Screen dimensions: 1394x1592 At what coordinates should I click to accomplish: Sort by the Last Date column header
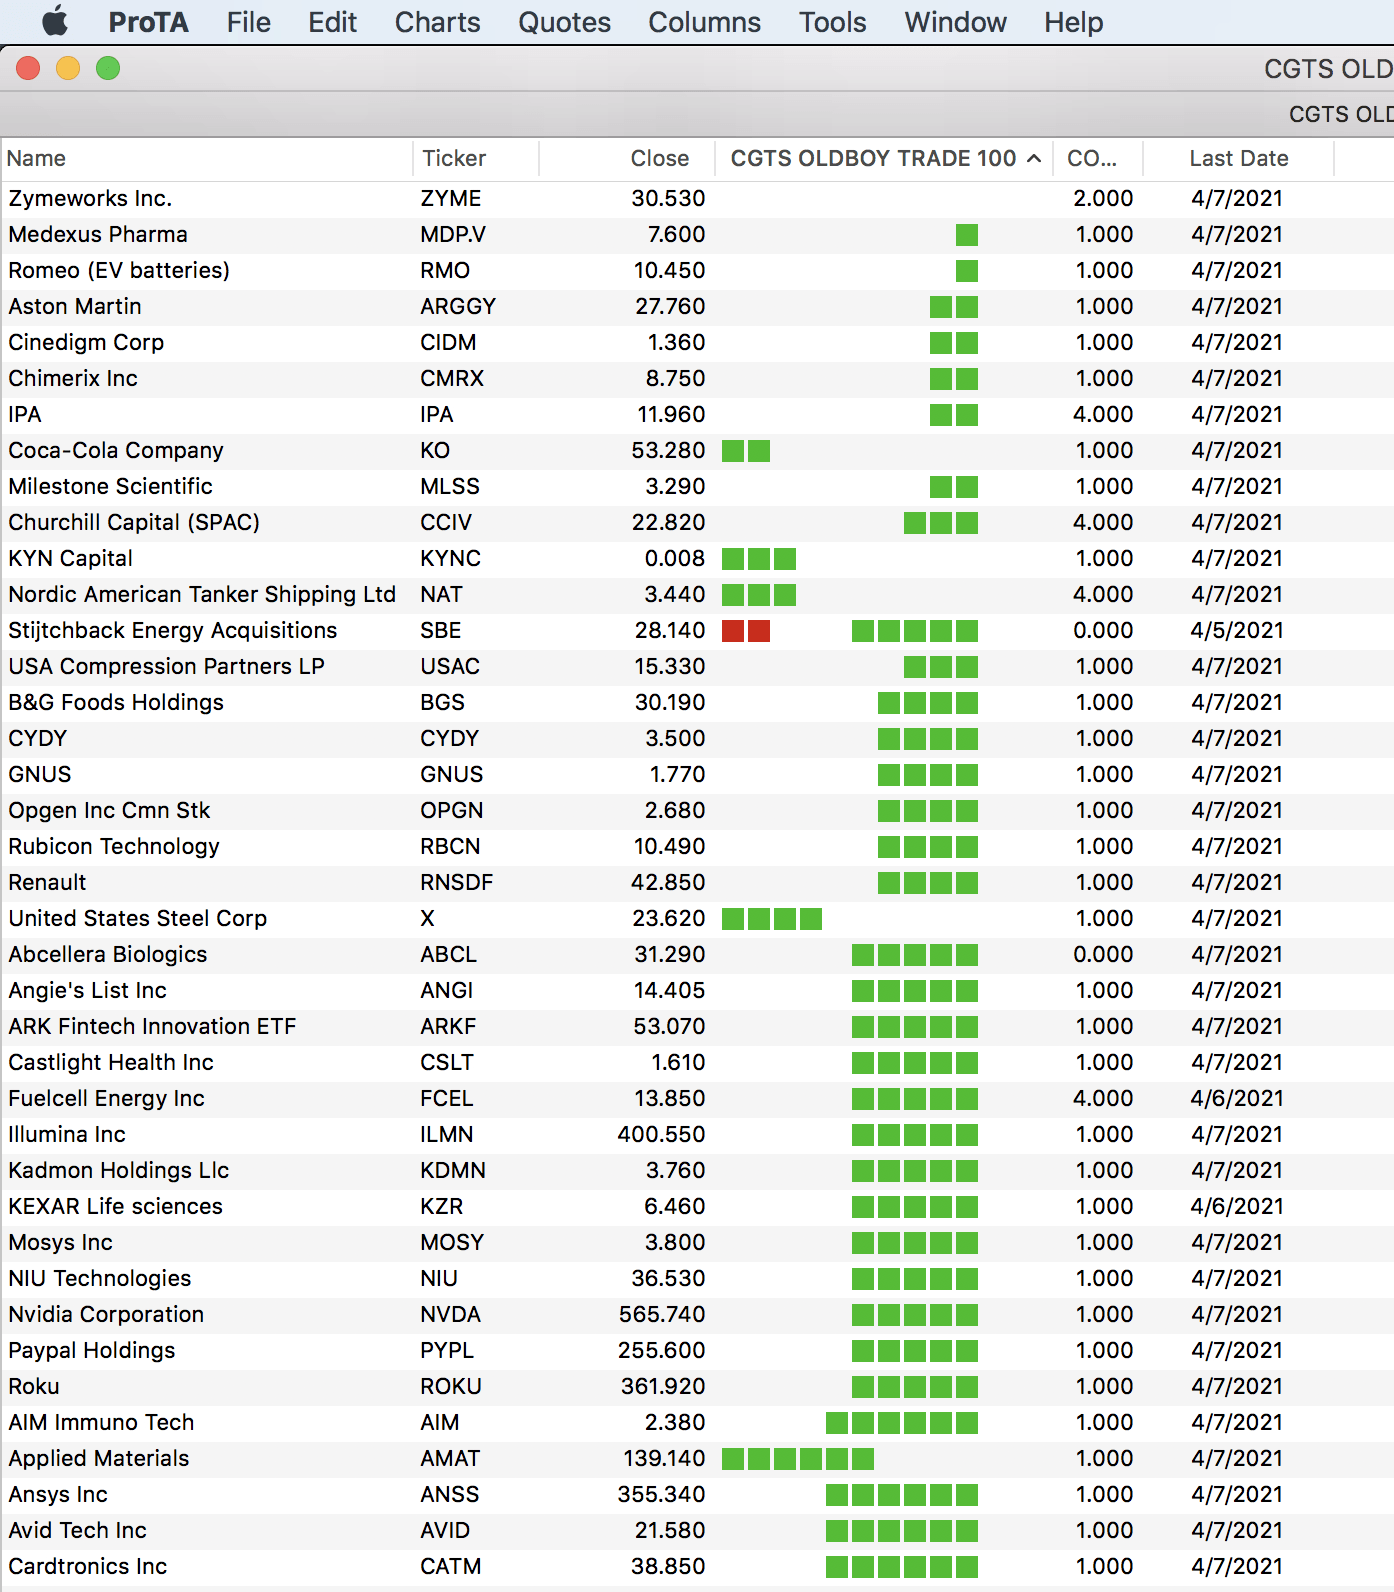coord(1238,158)
